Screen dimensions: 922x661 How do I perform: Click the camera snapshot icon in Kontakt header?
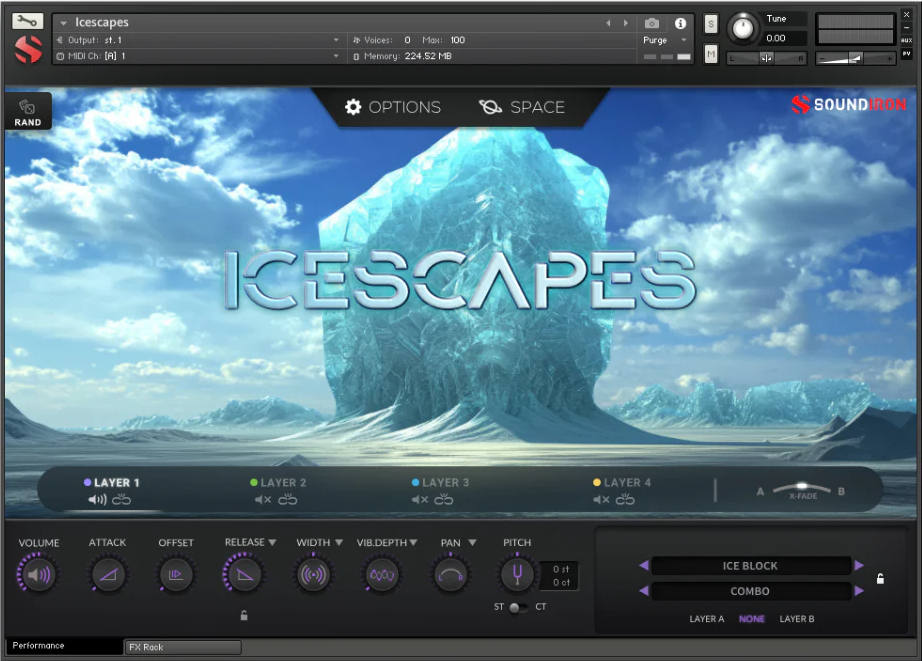tap(652, 23)
